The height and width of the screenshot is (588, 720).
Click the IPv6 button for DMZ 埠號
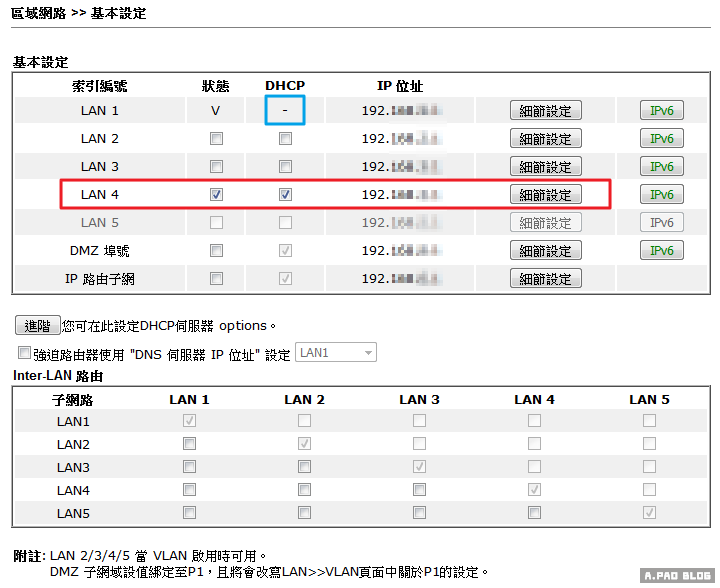(x=662, y=251)
